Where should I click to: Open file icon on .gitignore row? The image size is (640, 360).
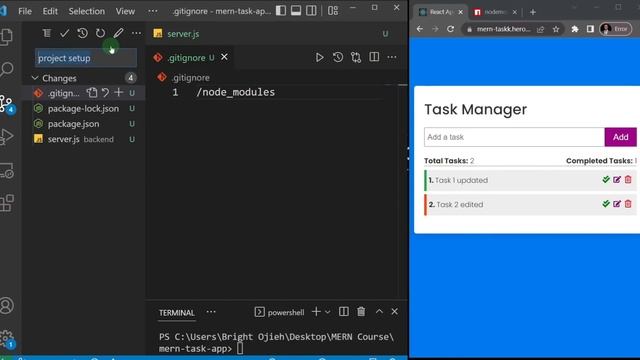(x=92, y=93)
